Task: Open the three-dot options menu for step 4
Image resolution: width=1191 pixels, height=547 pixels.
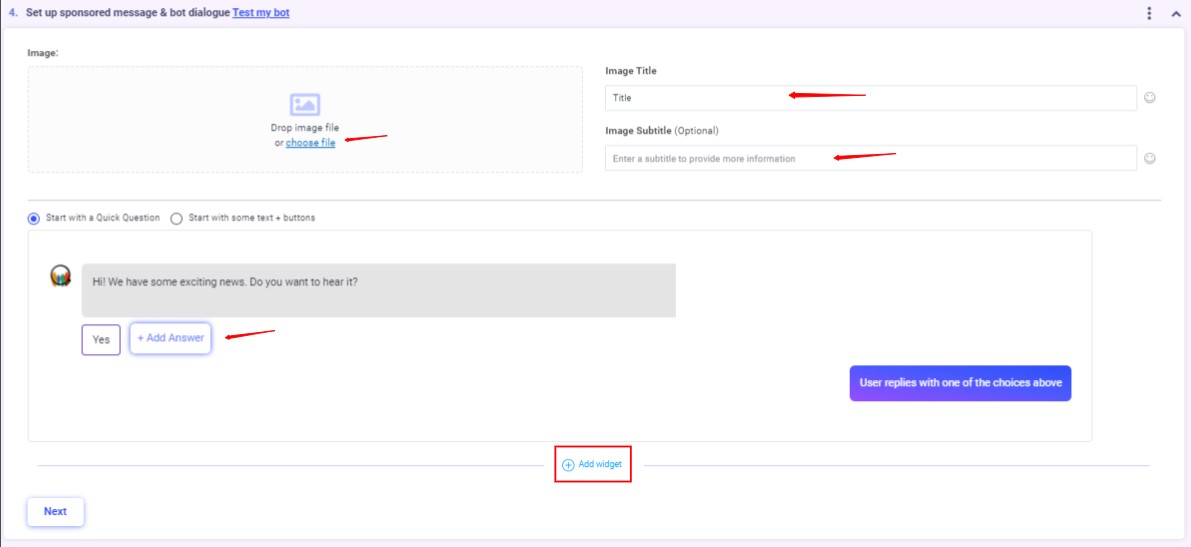Action: 1149,13
